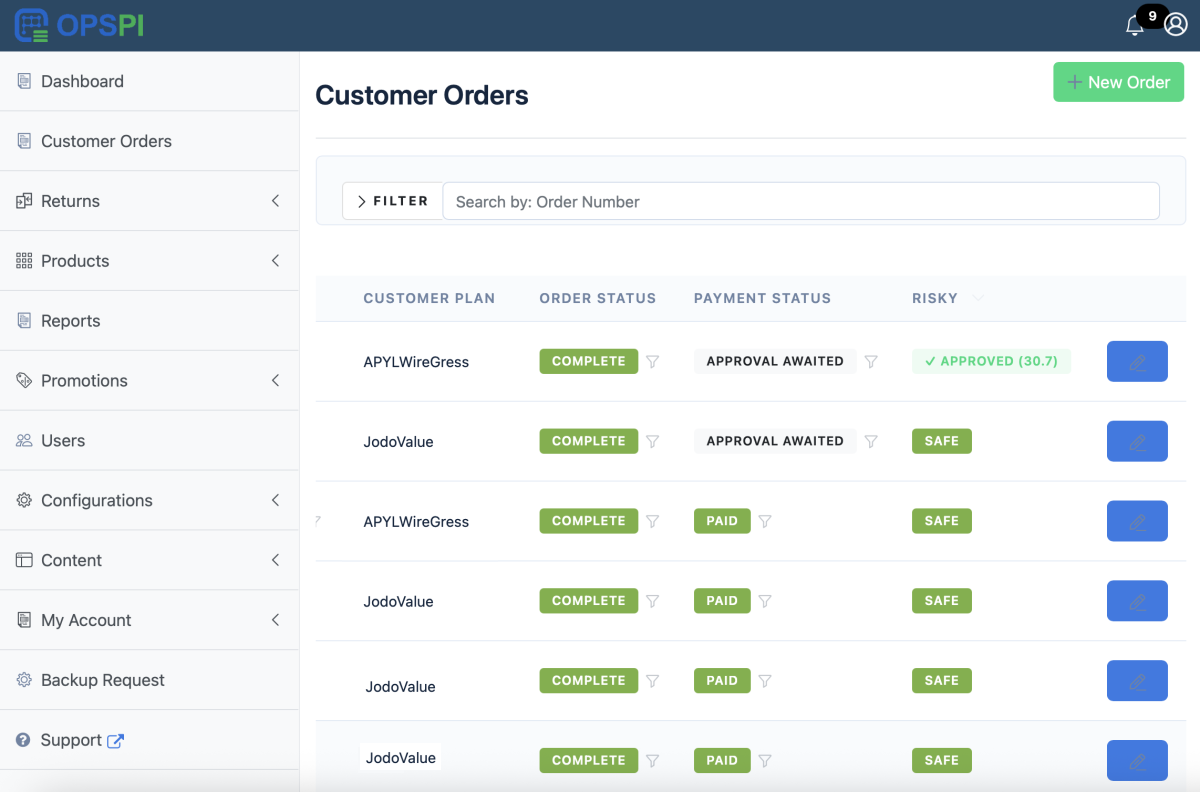Screen dimensions: 1200x792
Task: Expand the FILTER panel
Action: [392, 201]
